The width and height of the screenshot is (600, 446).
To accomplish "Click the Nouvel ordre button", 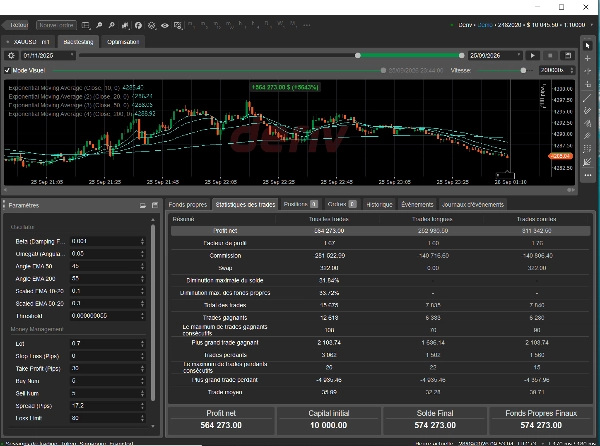I will [x=56, y=25].
